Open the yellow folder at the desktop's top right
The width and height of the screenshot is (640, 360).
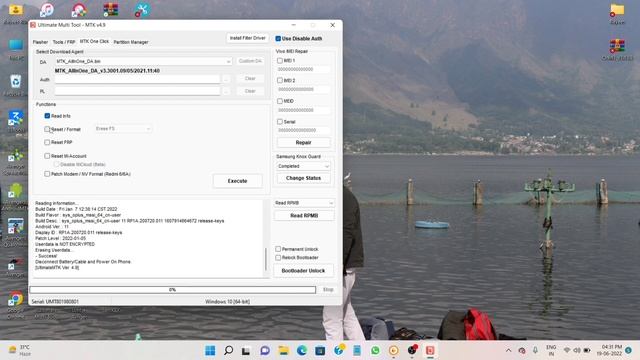coord(617,10)
